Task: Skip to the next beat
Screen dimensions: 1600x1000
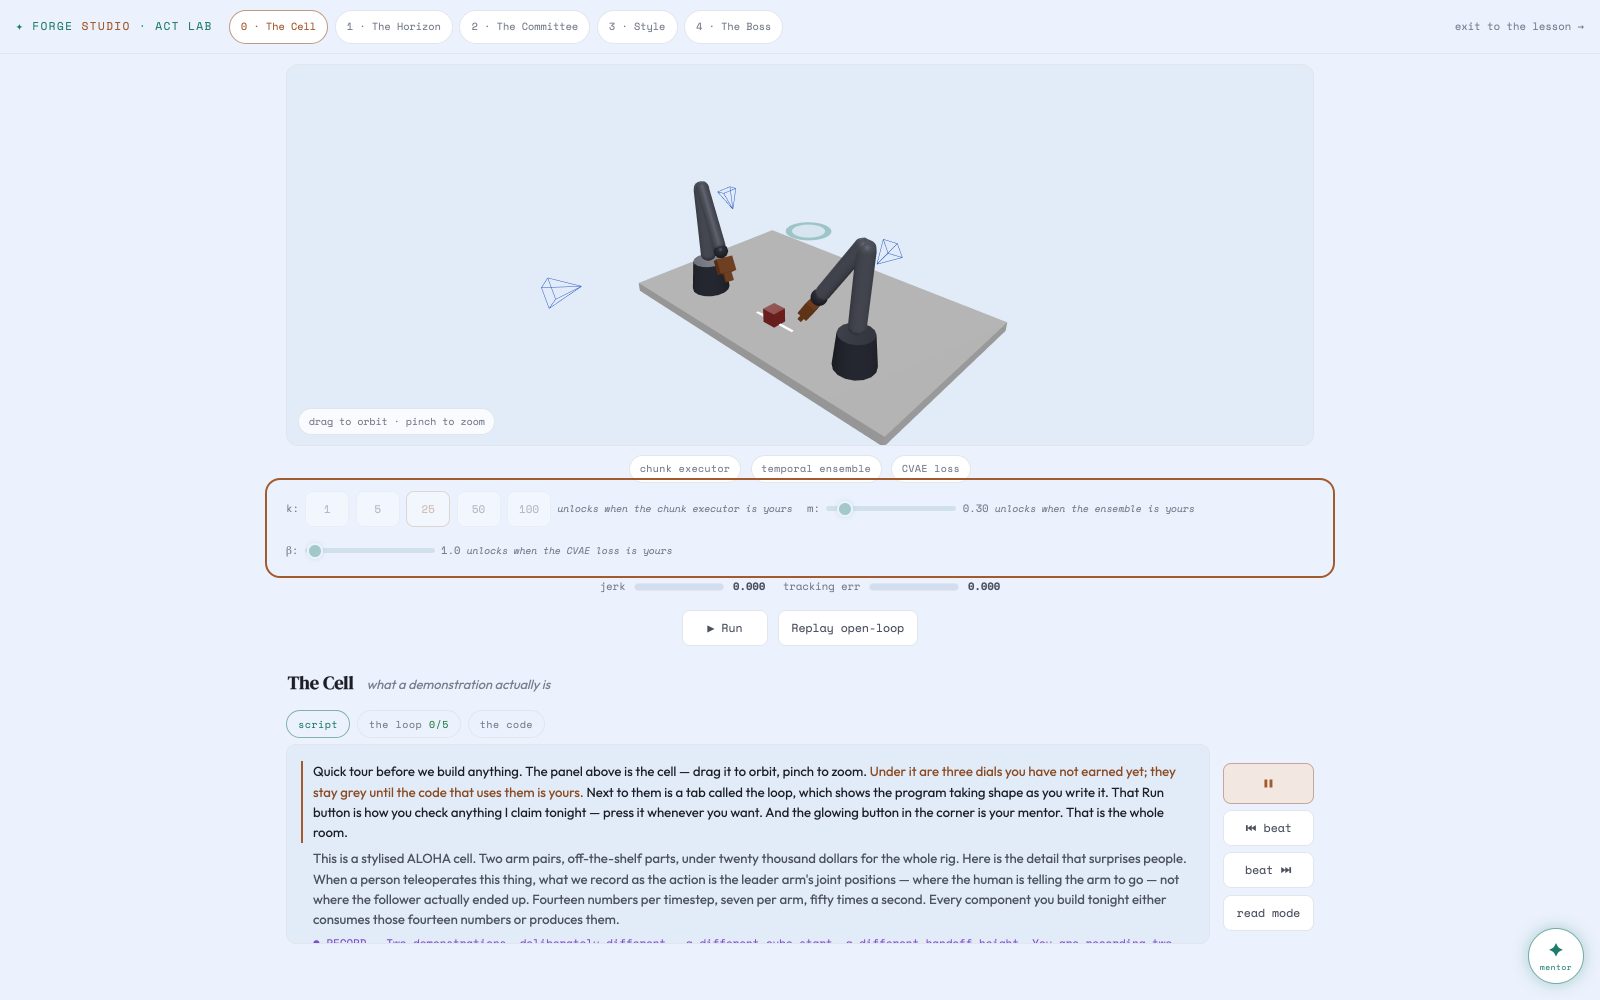Action: [1268, 870]
